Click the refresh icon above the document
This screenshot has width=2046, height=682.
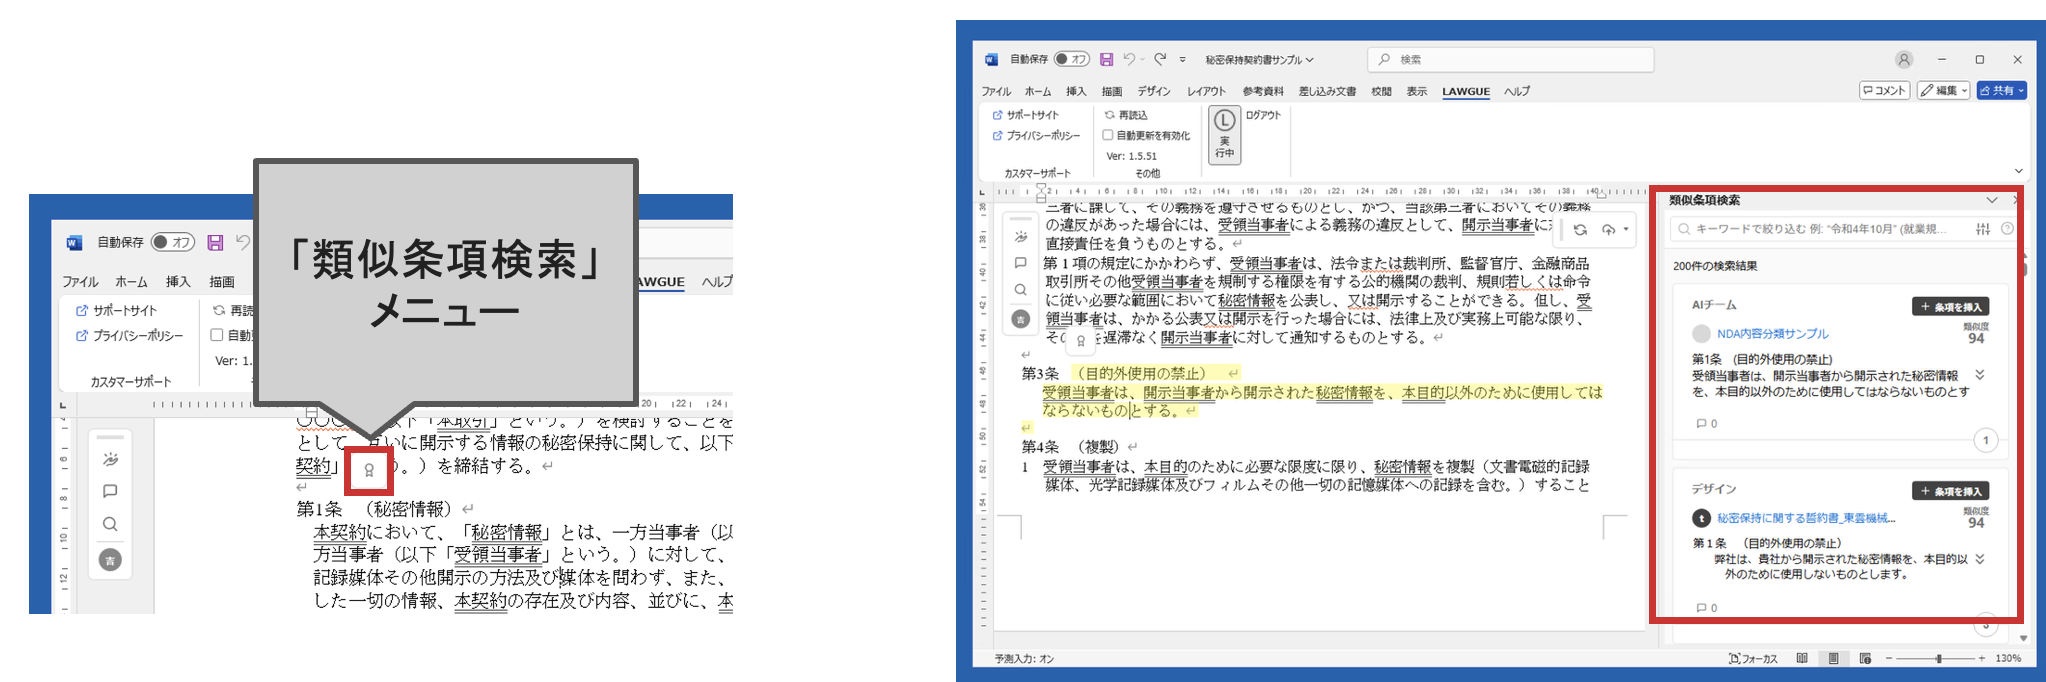(1580, 230)
